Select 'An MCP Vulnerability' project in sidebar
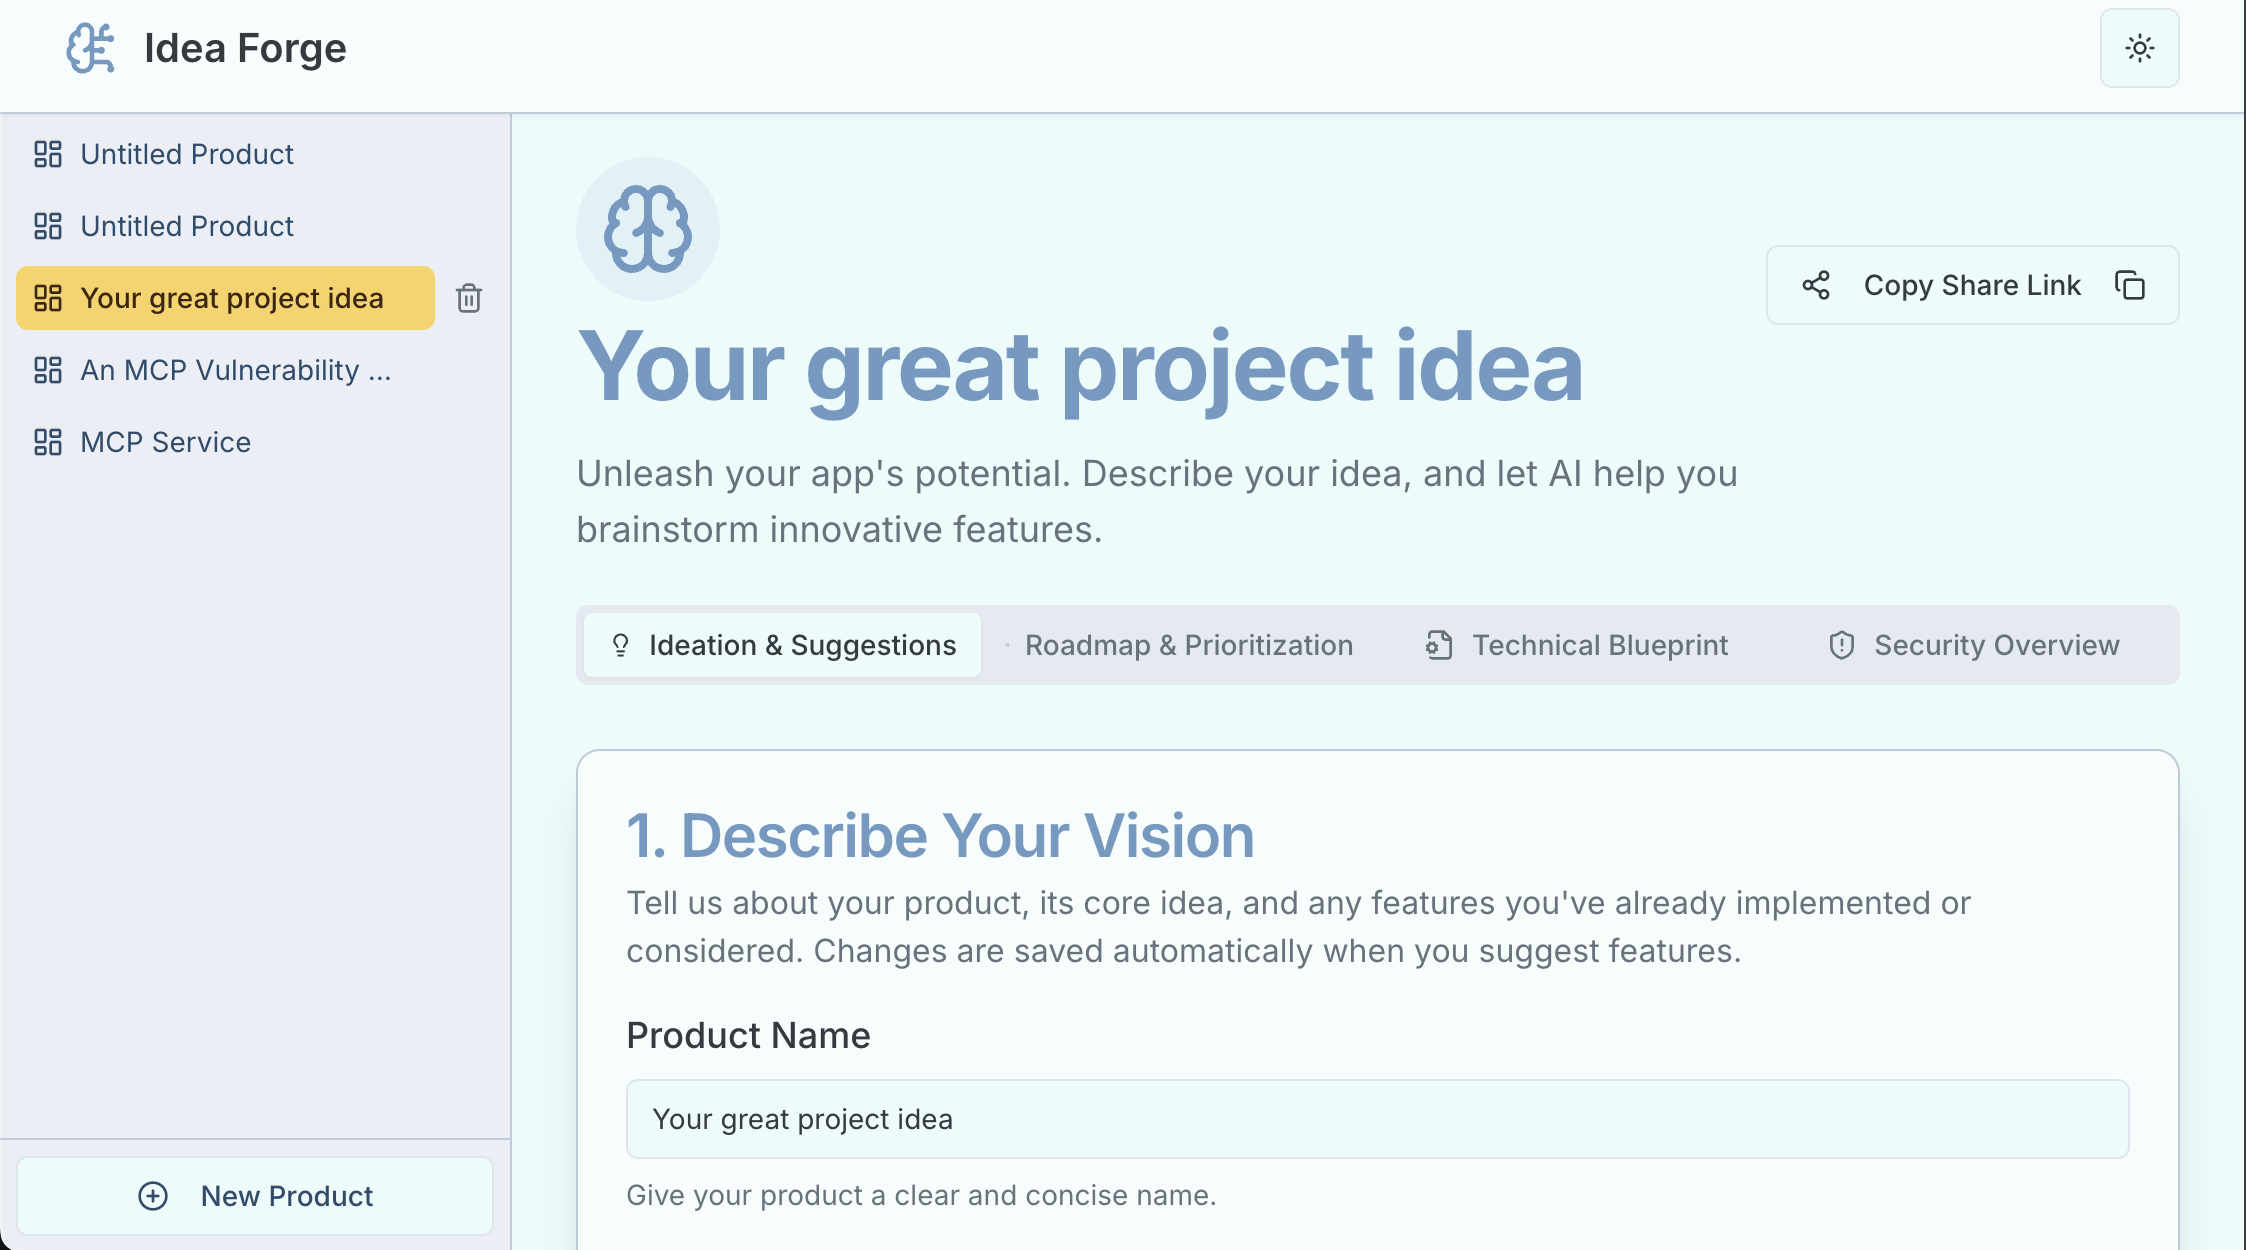Image resolution: width=2246 pixels, height=1250 pixels. click(235, 370)
